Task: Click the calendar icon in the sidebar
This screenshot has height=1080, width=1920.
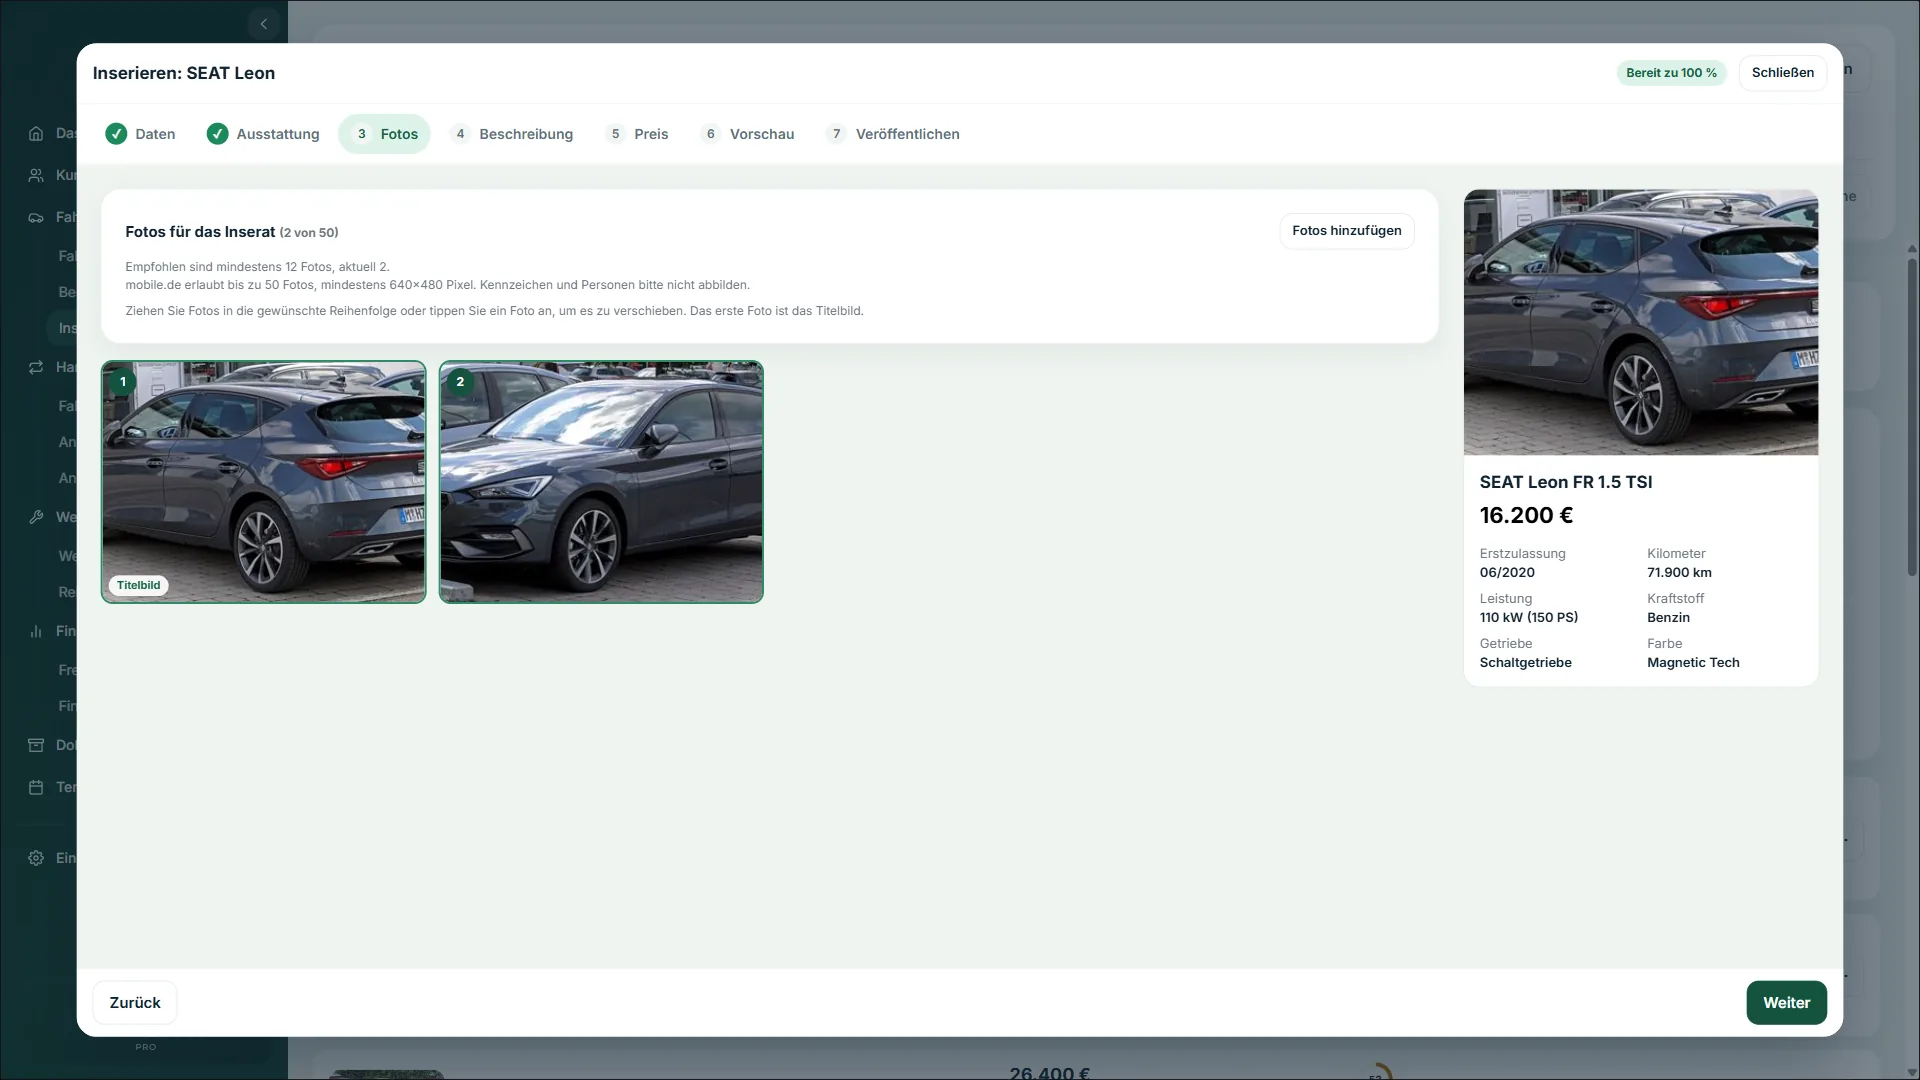Action: (36, 787)
